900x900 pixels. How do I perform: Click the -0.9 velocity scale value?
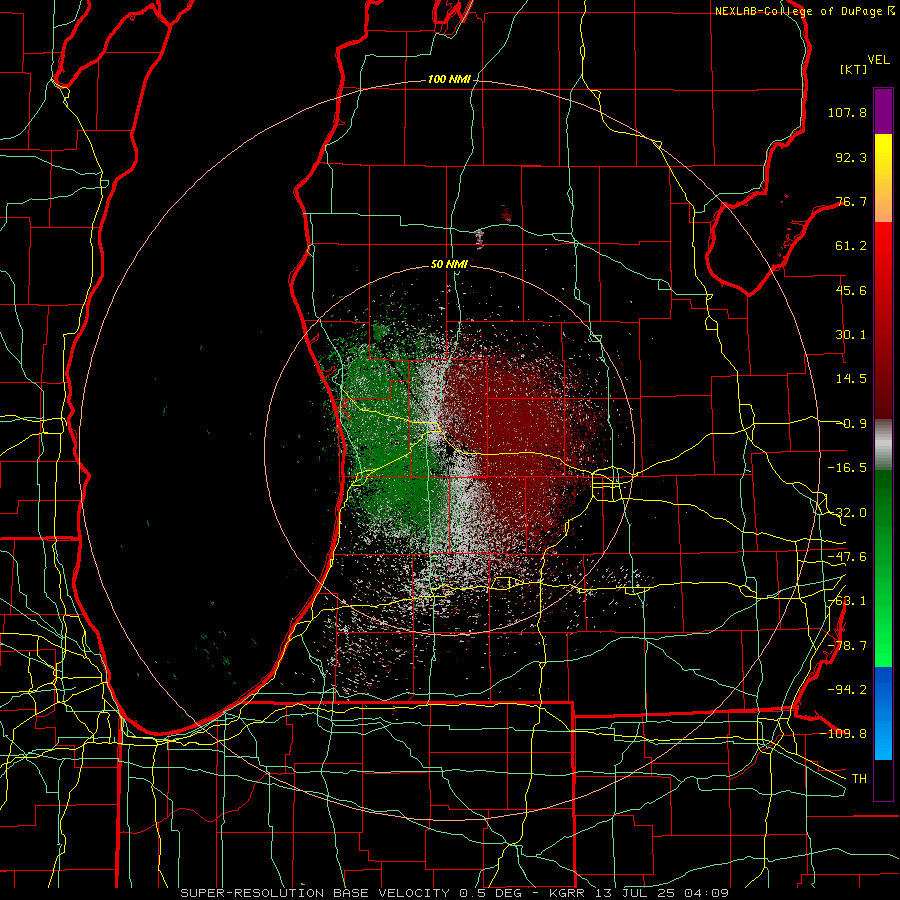854,424
